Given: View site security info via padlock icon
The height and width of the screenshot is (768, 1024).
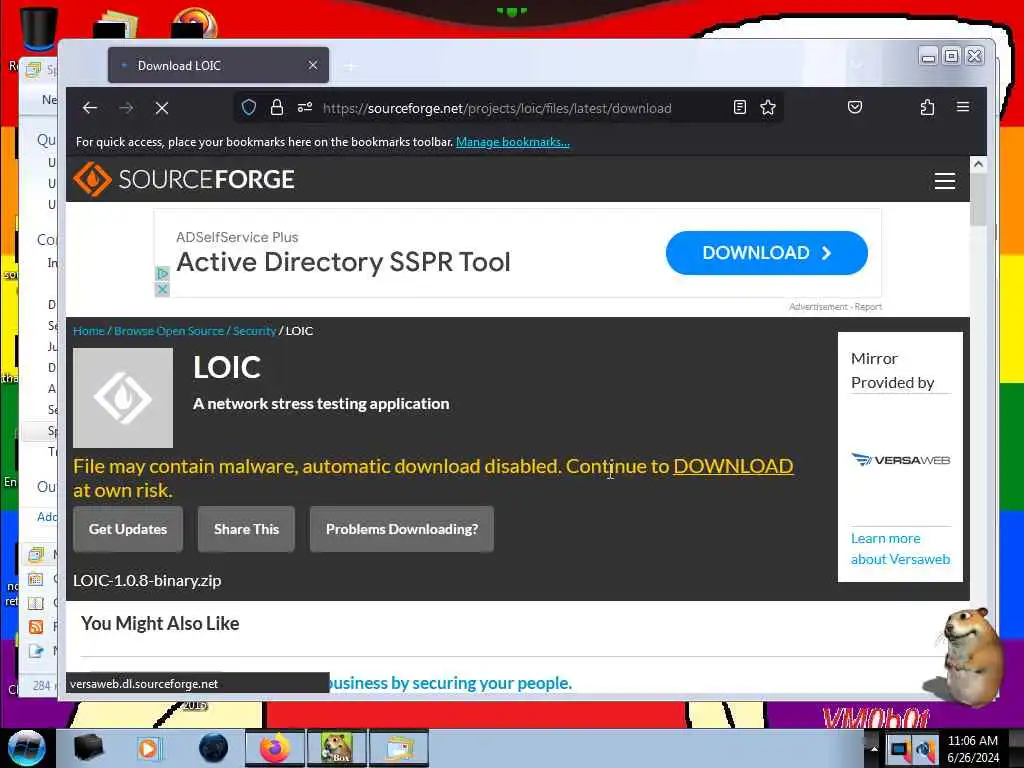Looking at the screenshot, I should click(277, 108).
